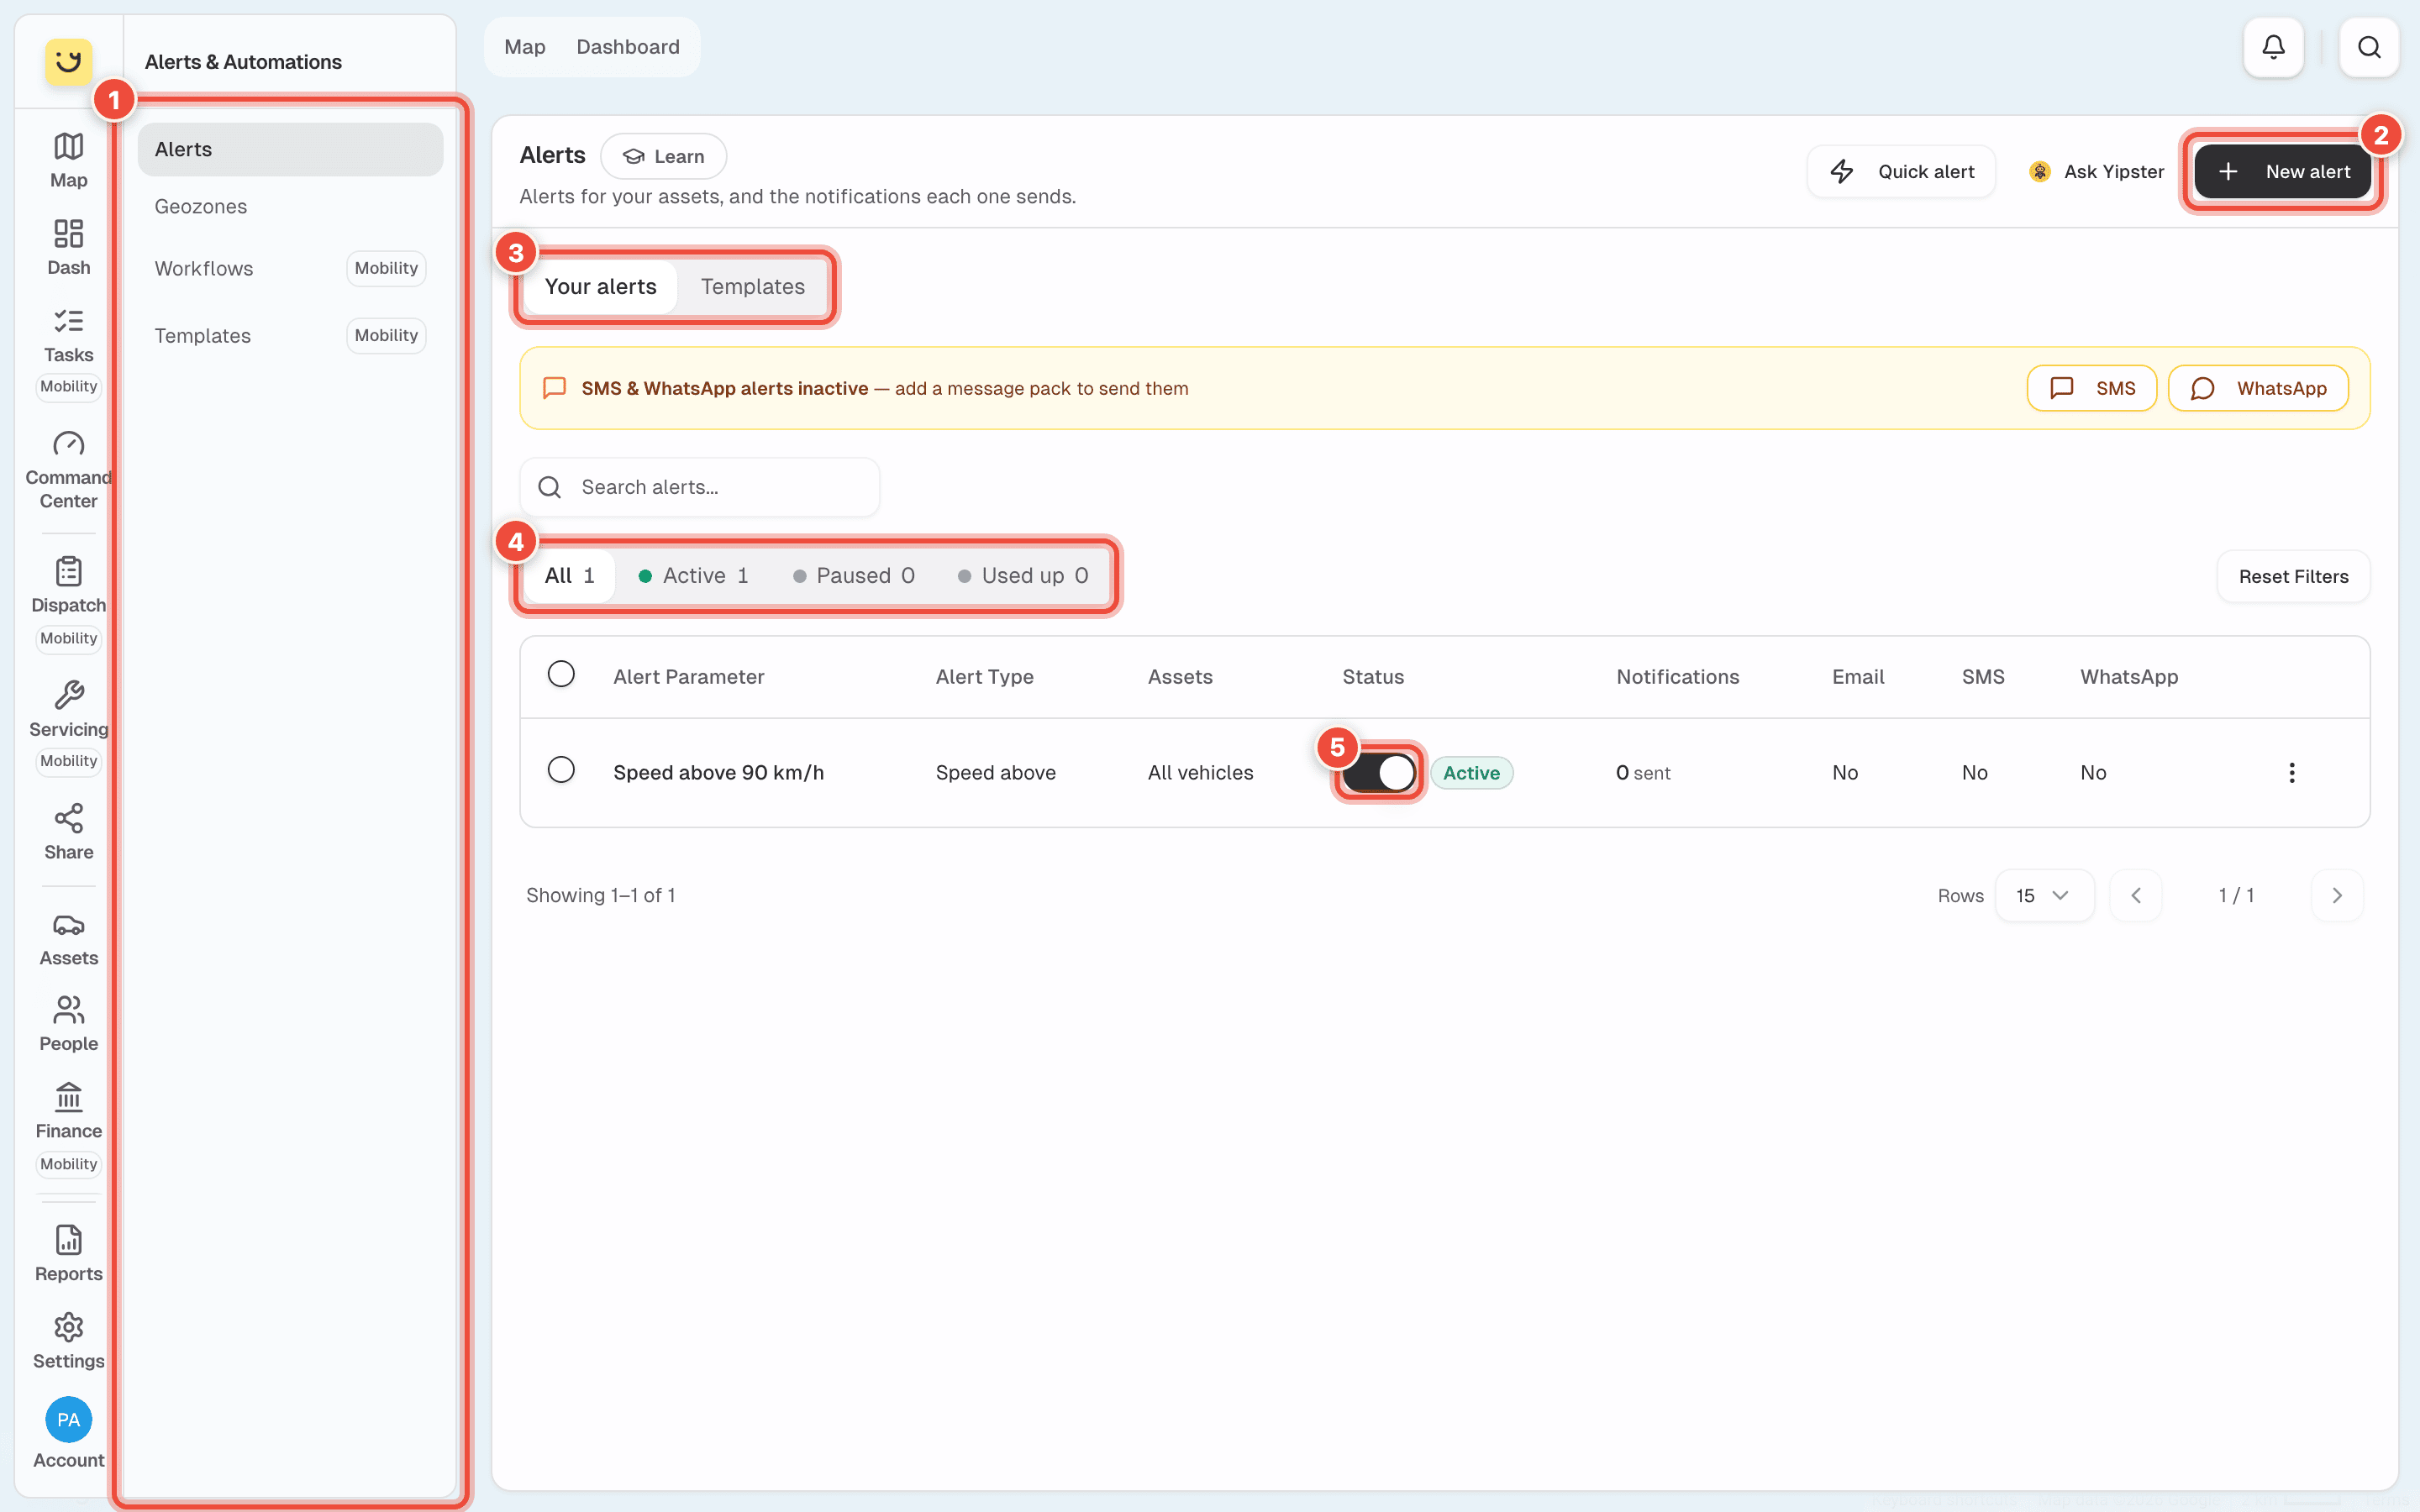Image resolution: width=2420 pixels, height=1512 pixels.
Task: Open Servicing wrench icon in sidebar
Action: click(x=68, y=709)
